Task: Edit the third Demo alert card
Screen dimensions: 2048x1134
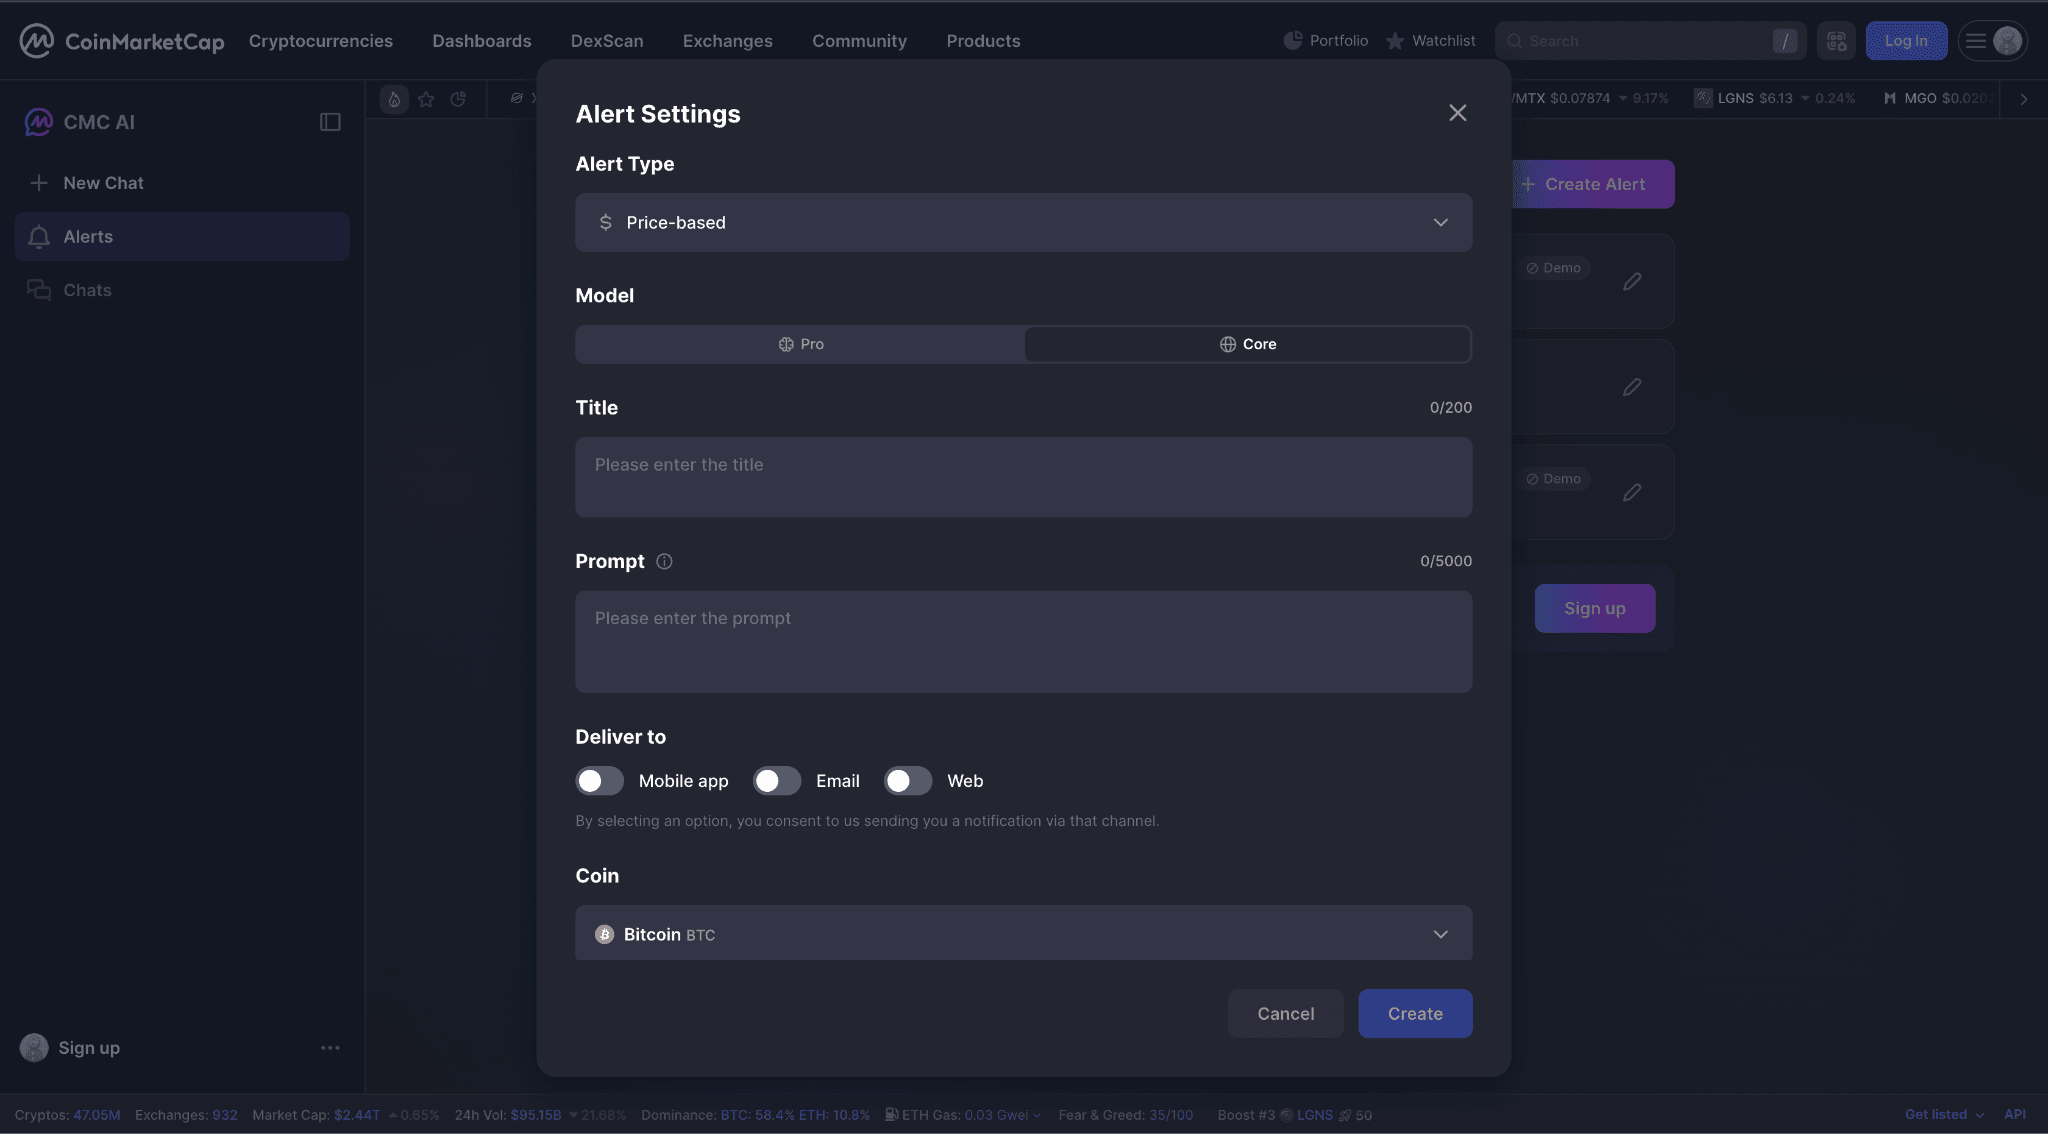Action: 1632,493
